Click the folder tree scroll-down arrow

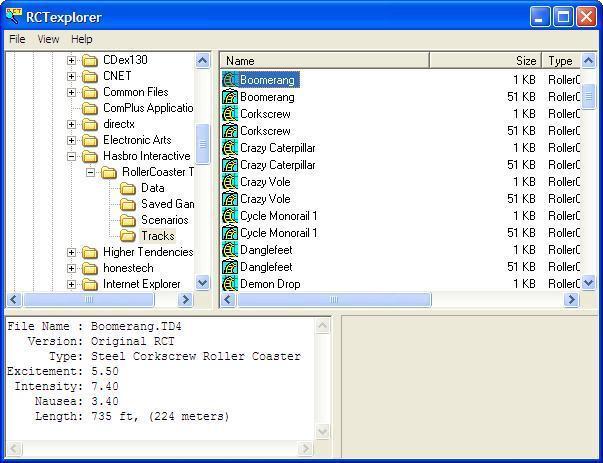click(202, 284)
